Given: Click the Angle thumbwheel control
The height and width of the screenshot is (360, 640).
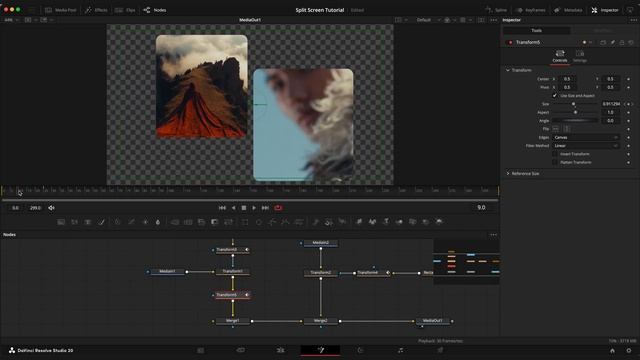Looking at the screenshot, I should [x=575, y=121].
